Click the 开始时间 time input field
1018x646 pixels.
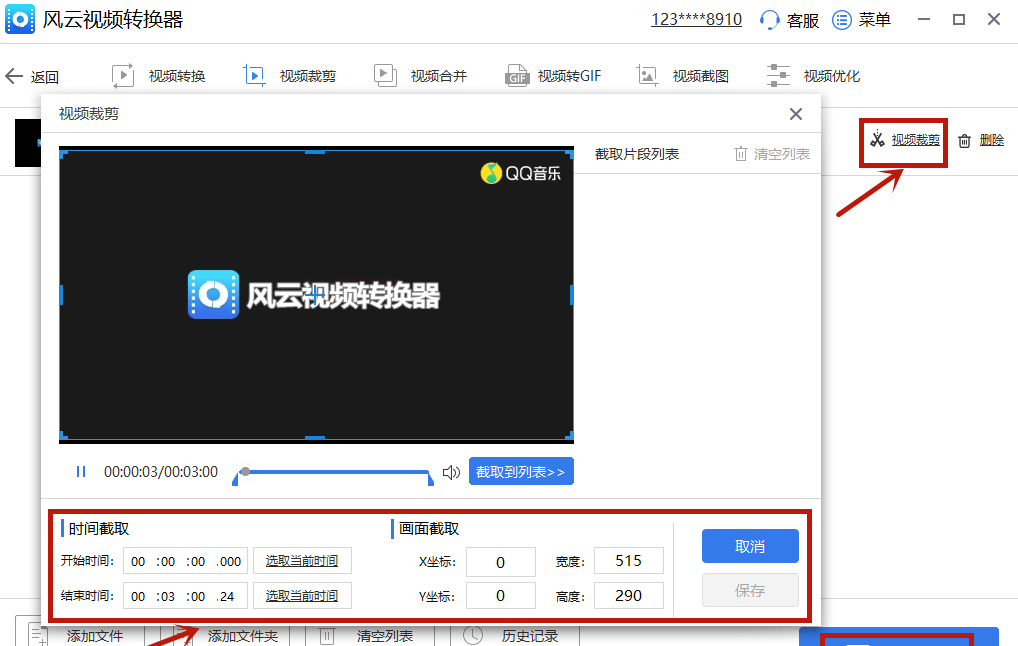186,561
